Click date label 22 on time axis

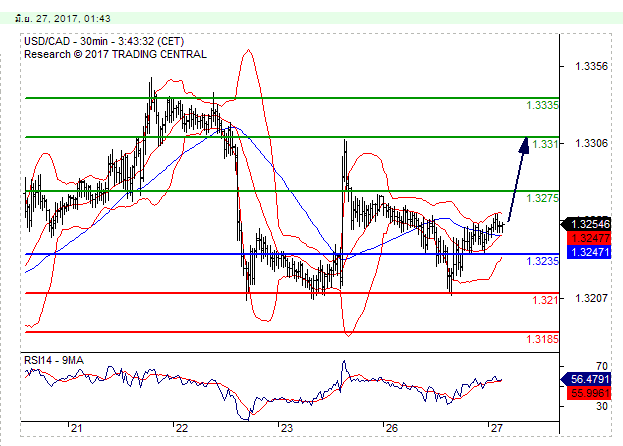[x=181, y=428]
